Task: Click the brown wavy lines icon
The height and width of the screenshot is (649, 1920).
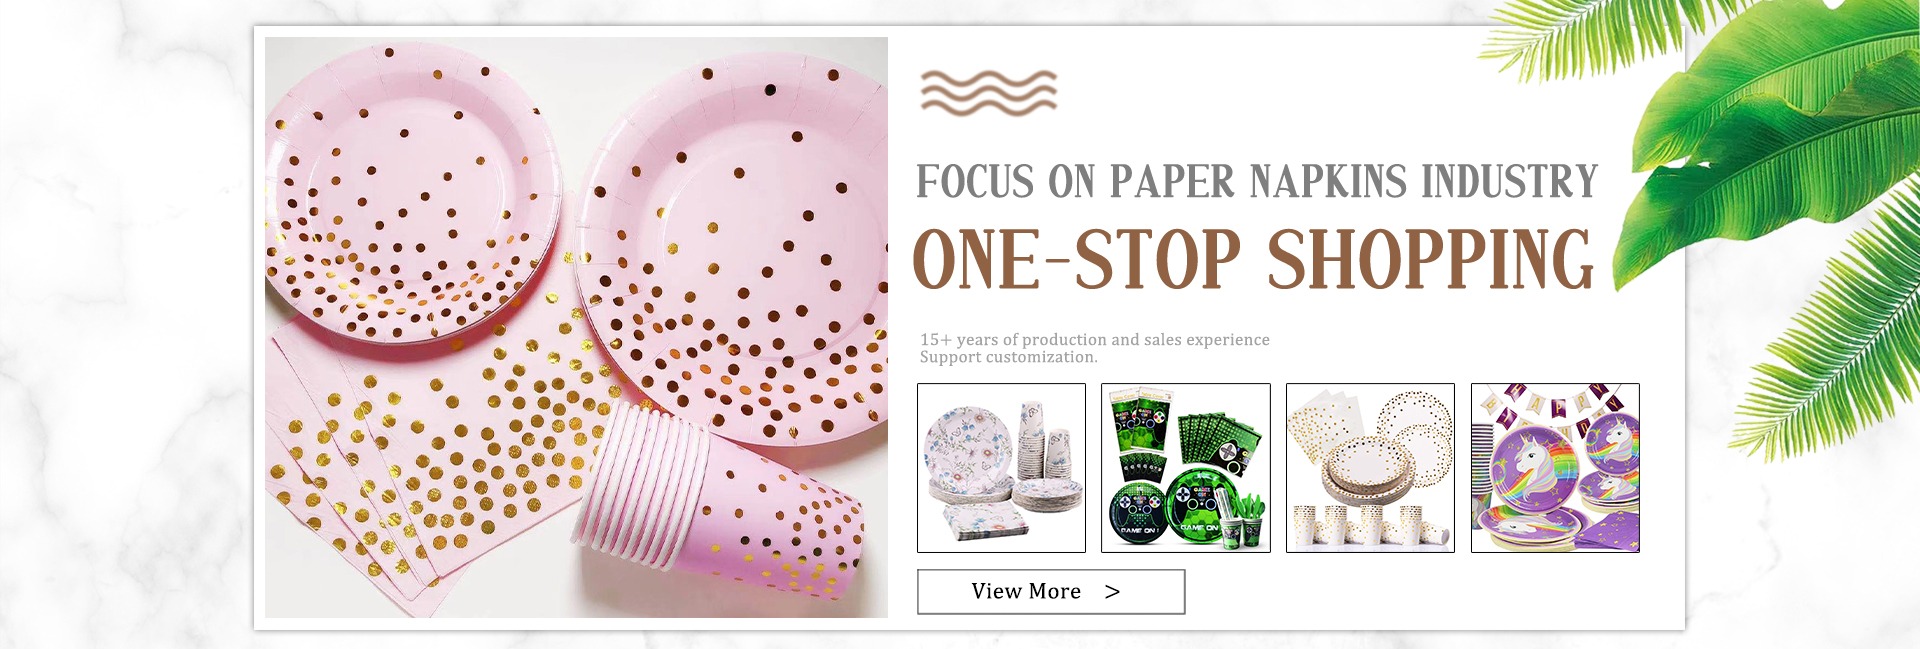Action: (988, 93)
